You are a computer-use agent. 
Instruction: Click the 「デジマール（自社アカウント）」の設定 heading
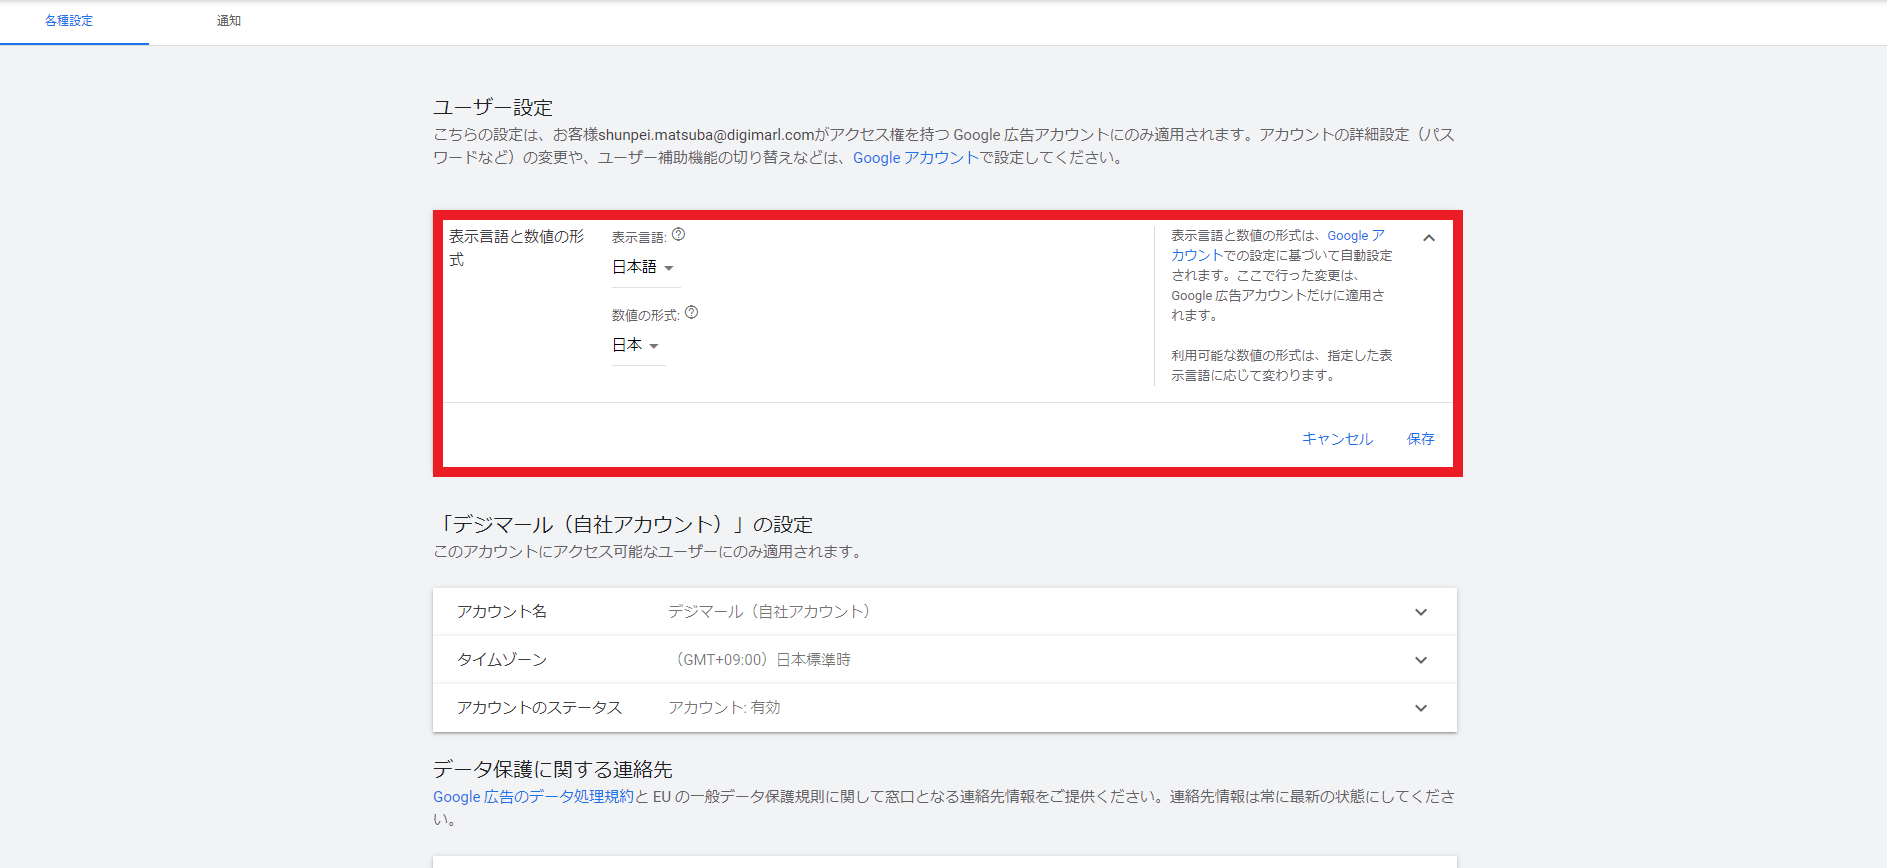click(x=623, y=524)
